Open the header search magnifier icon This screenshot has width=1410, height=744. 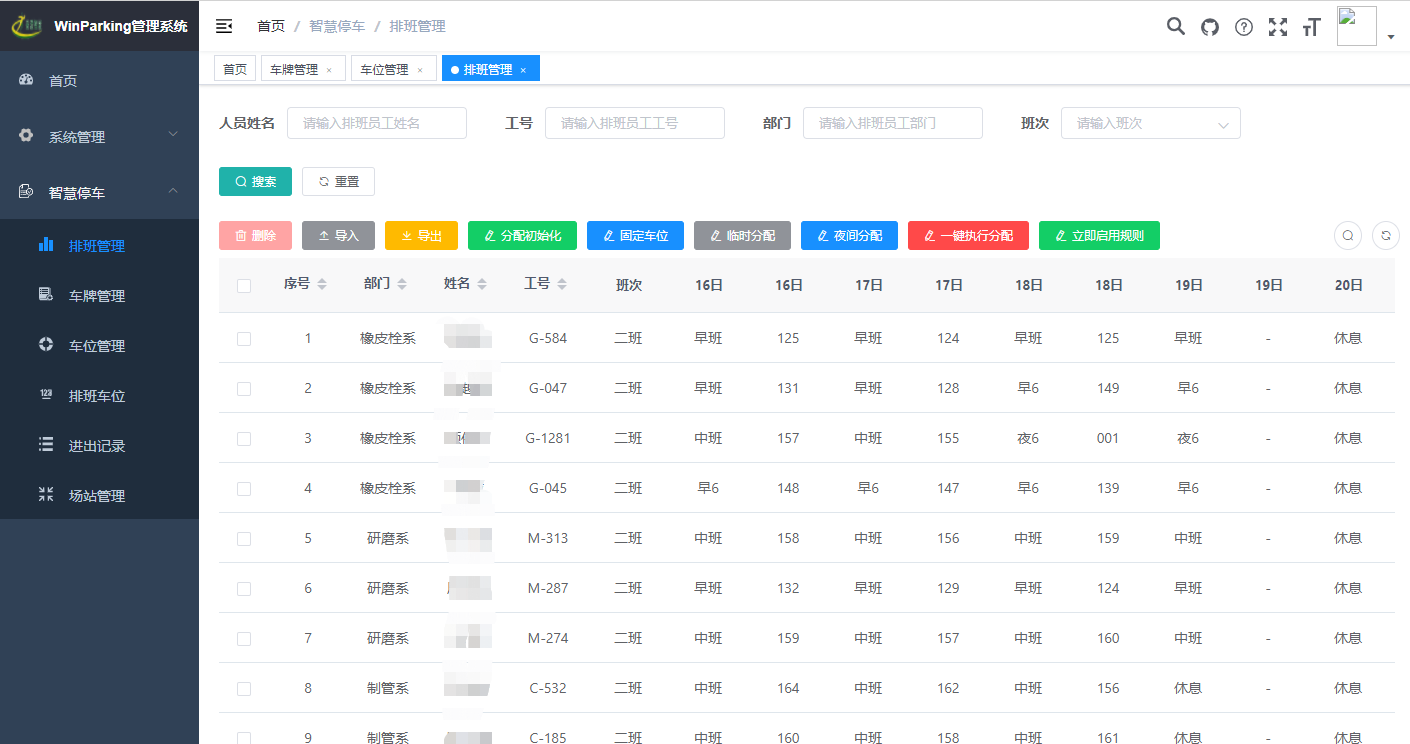point(1176,27)
